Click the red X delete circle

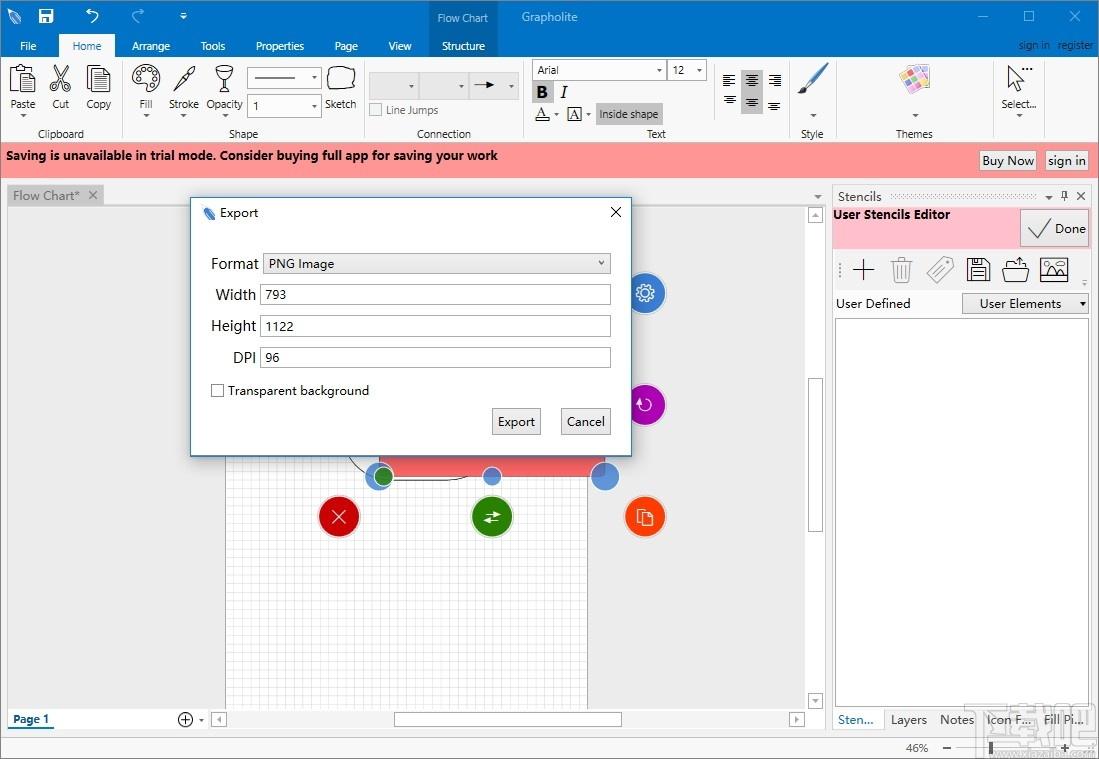coord(339,517)
